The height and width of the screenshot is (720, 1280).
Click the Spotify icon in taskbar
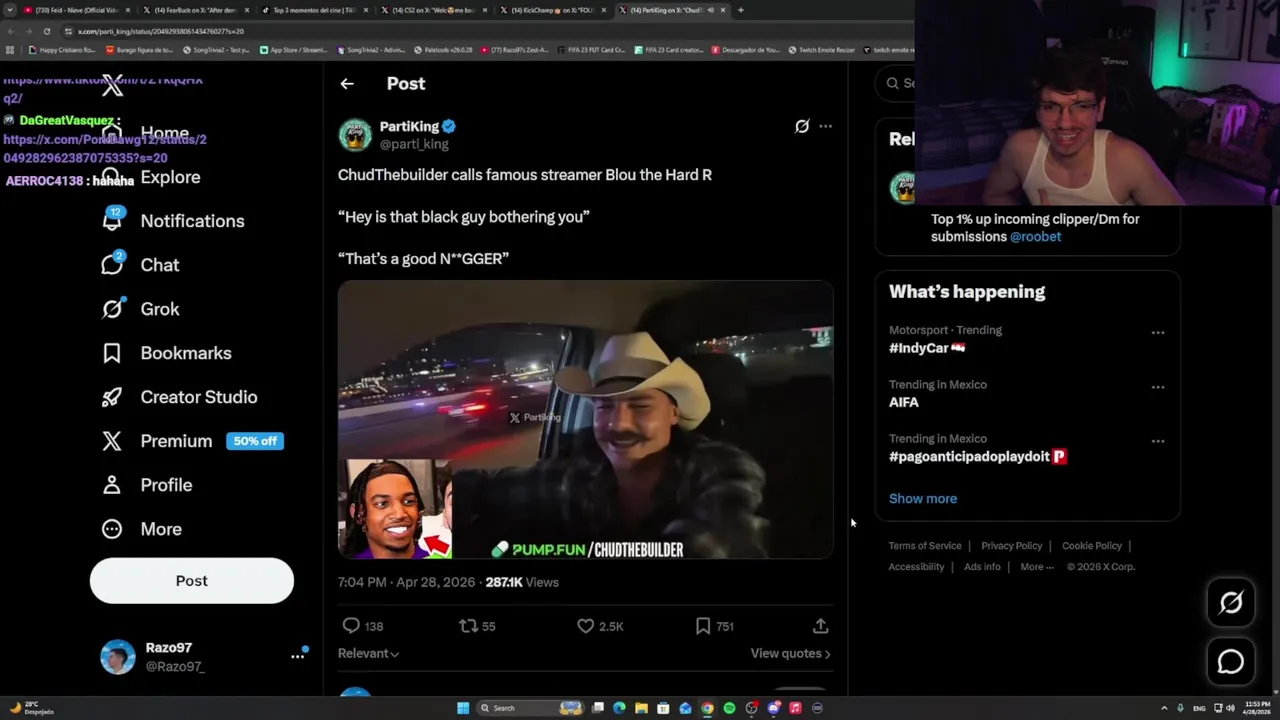[x=729, y=708]
